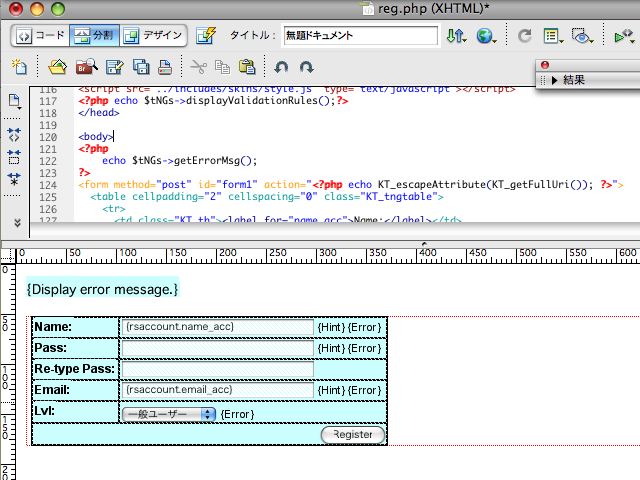Open the Visual Aids eye menu
Image resolution: width=640 pixels, height=480 pixels.
pyautogui.click(x=582, y=36)
